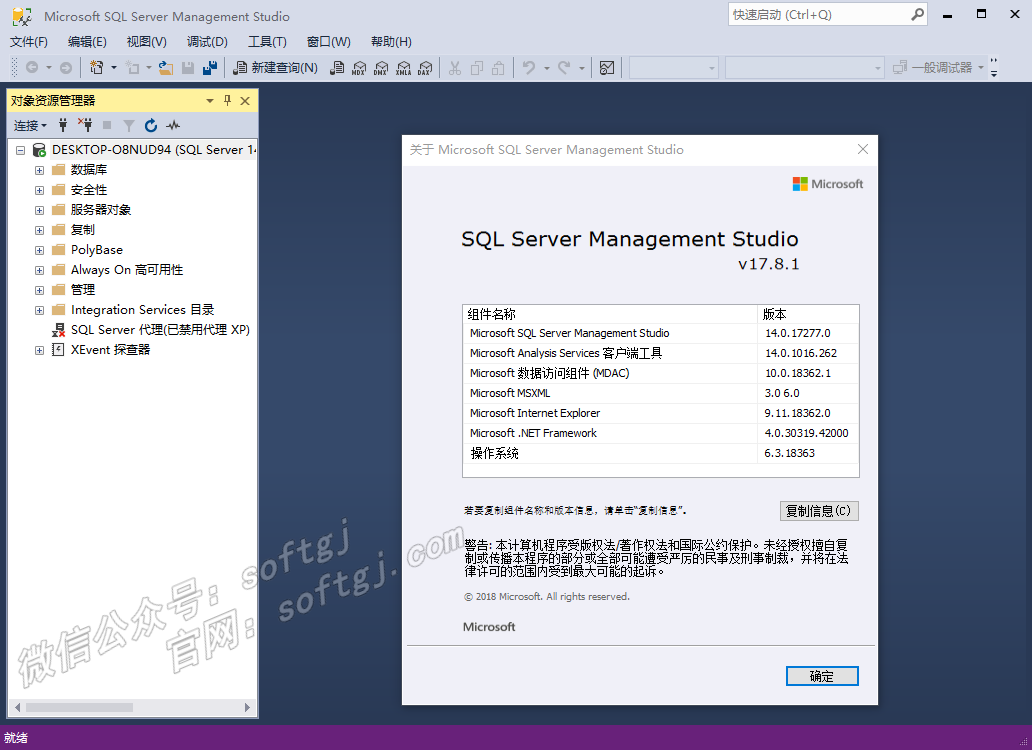Click the Activity Monitor toolbar icon
This screenshot has height=750, width=1032.
pos(607,67)
